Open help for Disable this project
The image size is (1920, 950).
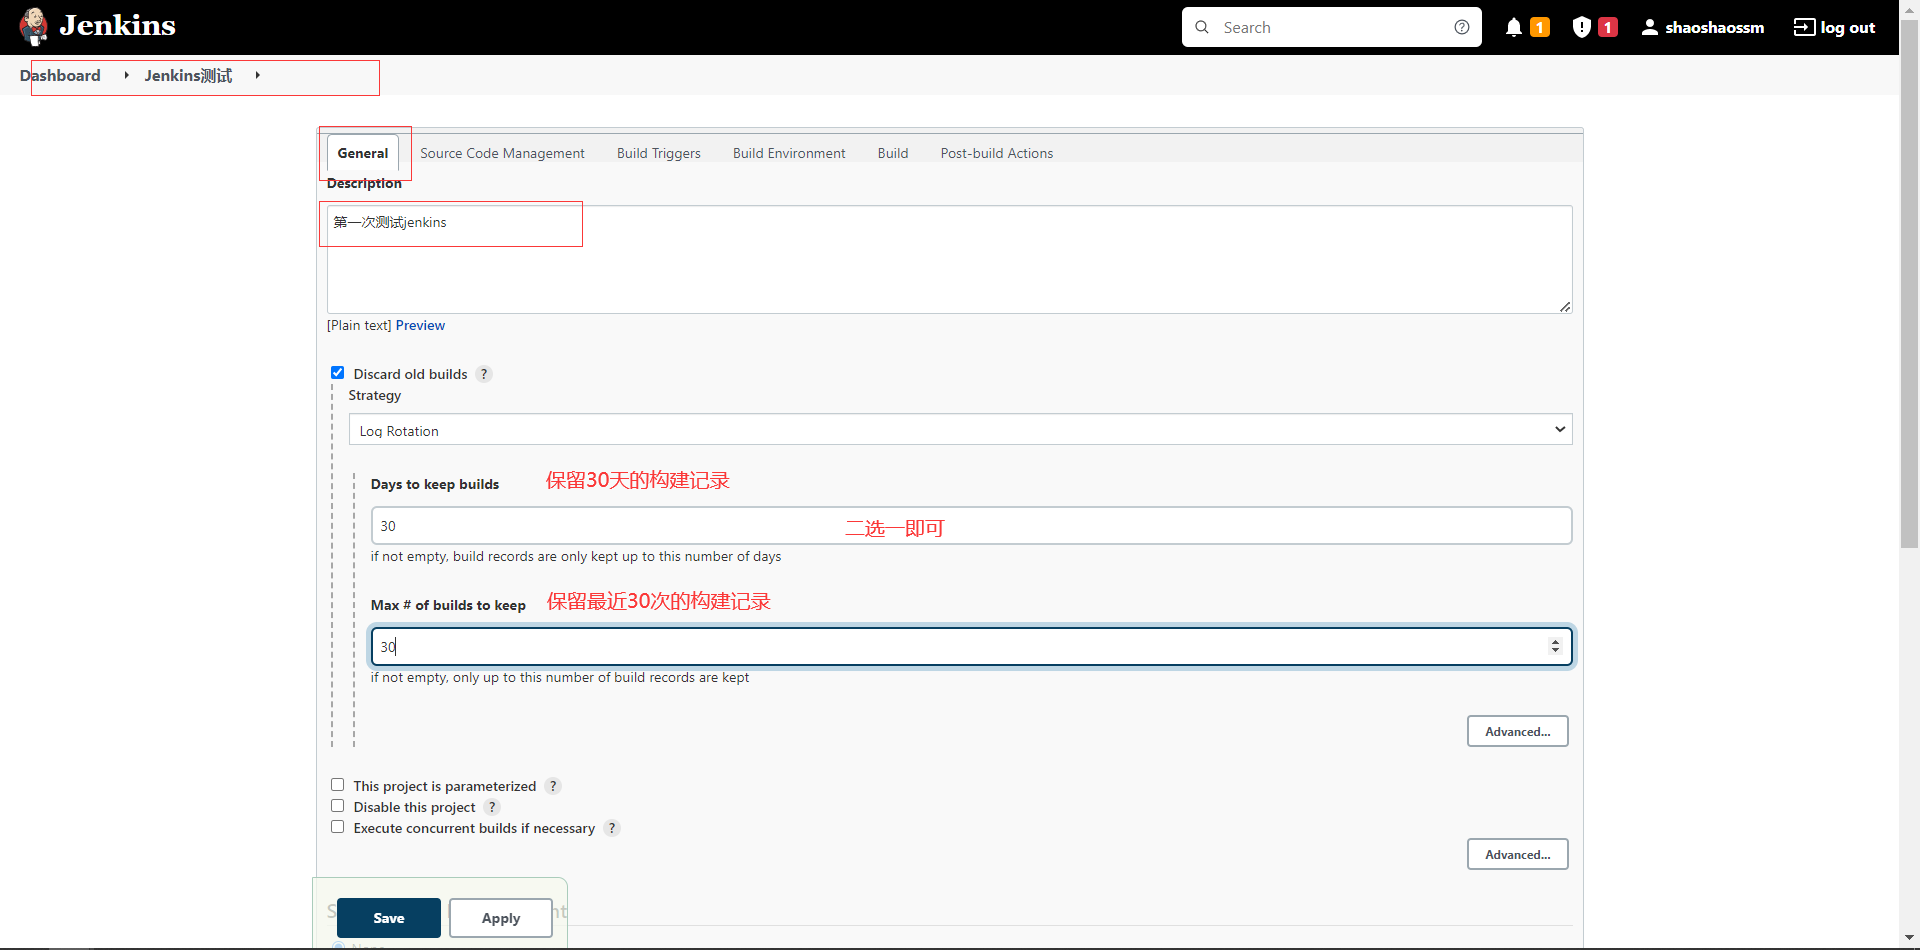point(492,807)
